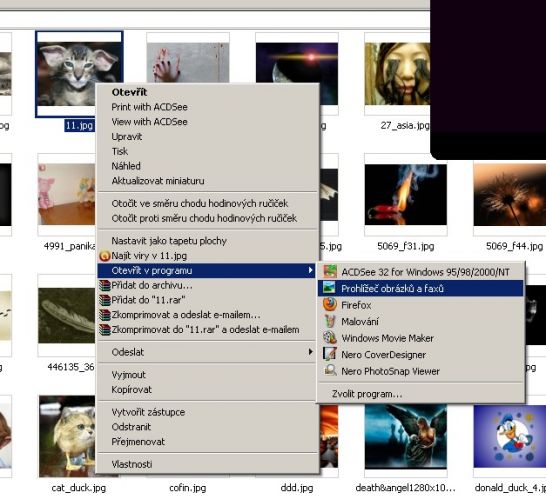The height and width of the screenshot is (499, 546).
Task: Choose Otočit proti směru chodu hodinových ručiček
Action: pos(204,218)
